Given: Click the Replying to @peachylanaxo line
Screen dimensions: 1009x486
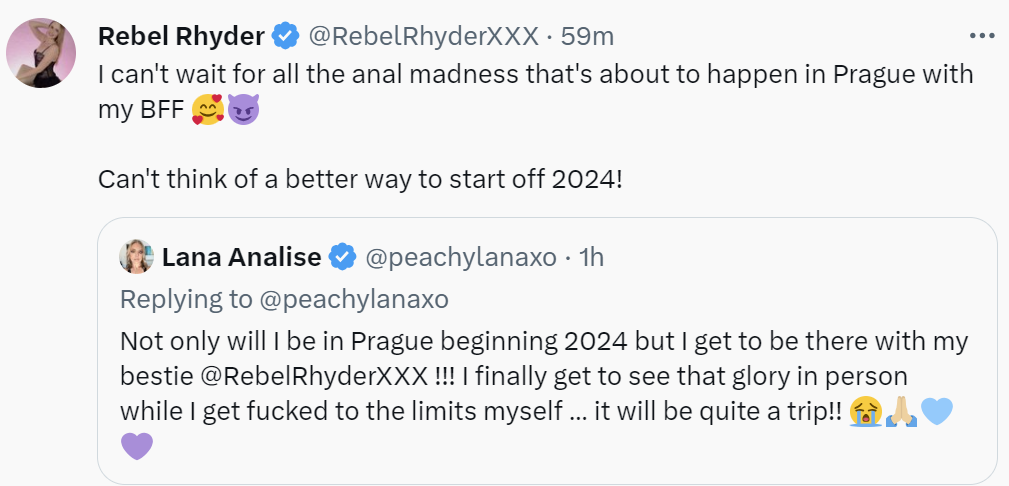Looking at the screenshot, I should (284, 299).
